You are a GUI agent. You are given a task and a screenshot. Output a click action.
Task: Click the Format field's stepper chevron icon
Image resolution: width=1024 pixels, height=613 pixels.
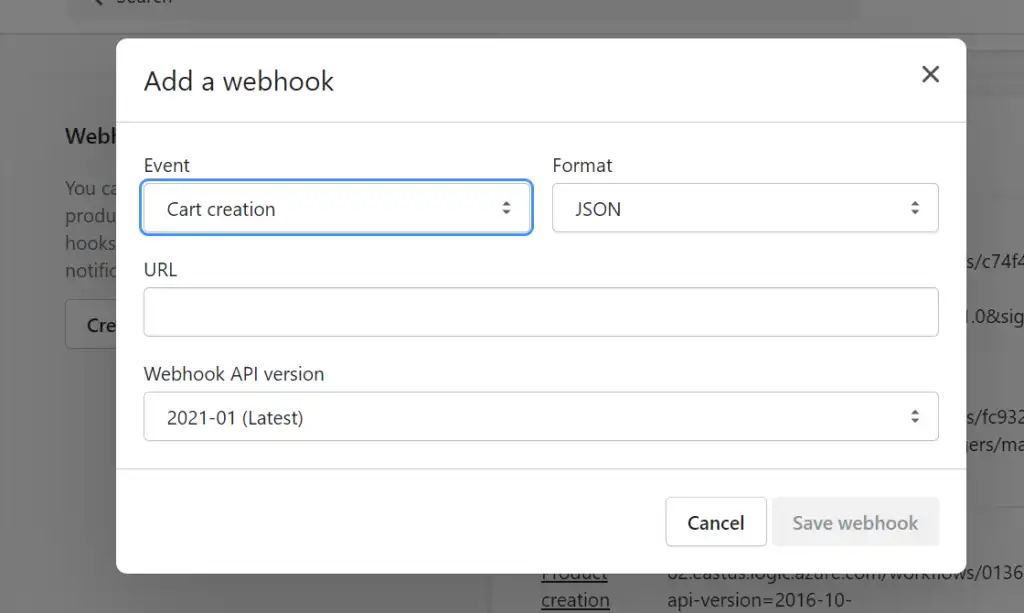pyautogui.click(x=915, y=208)
